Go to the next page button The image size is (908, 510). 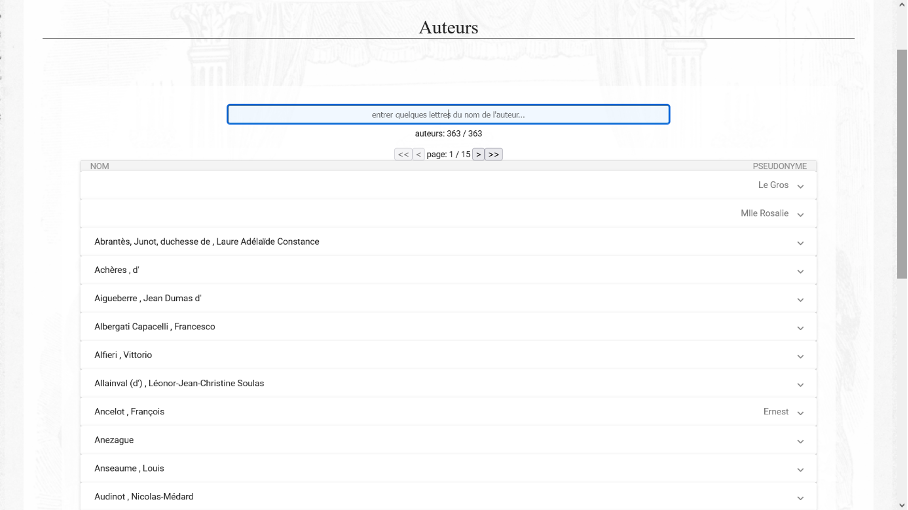478,155
